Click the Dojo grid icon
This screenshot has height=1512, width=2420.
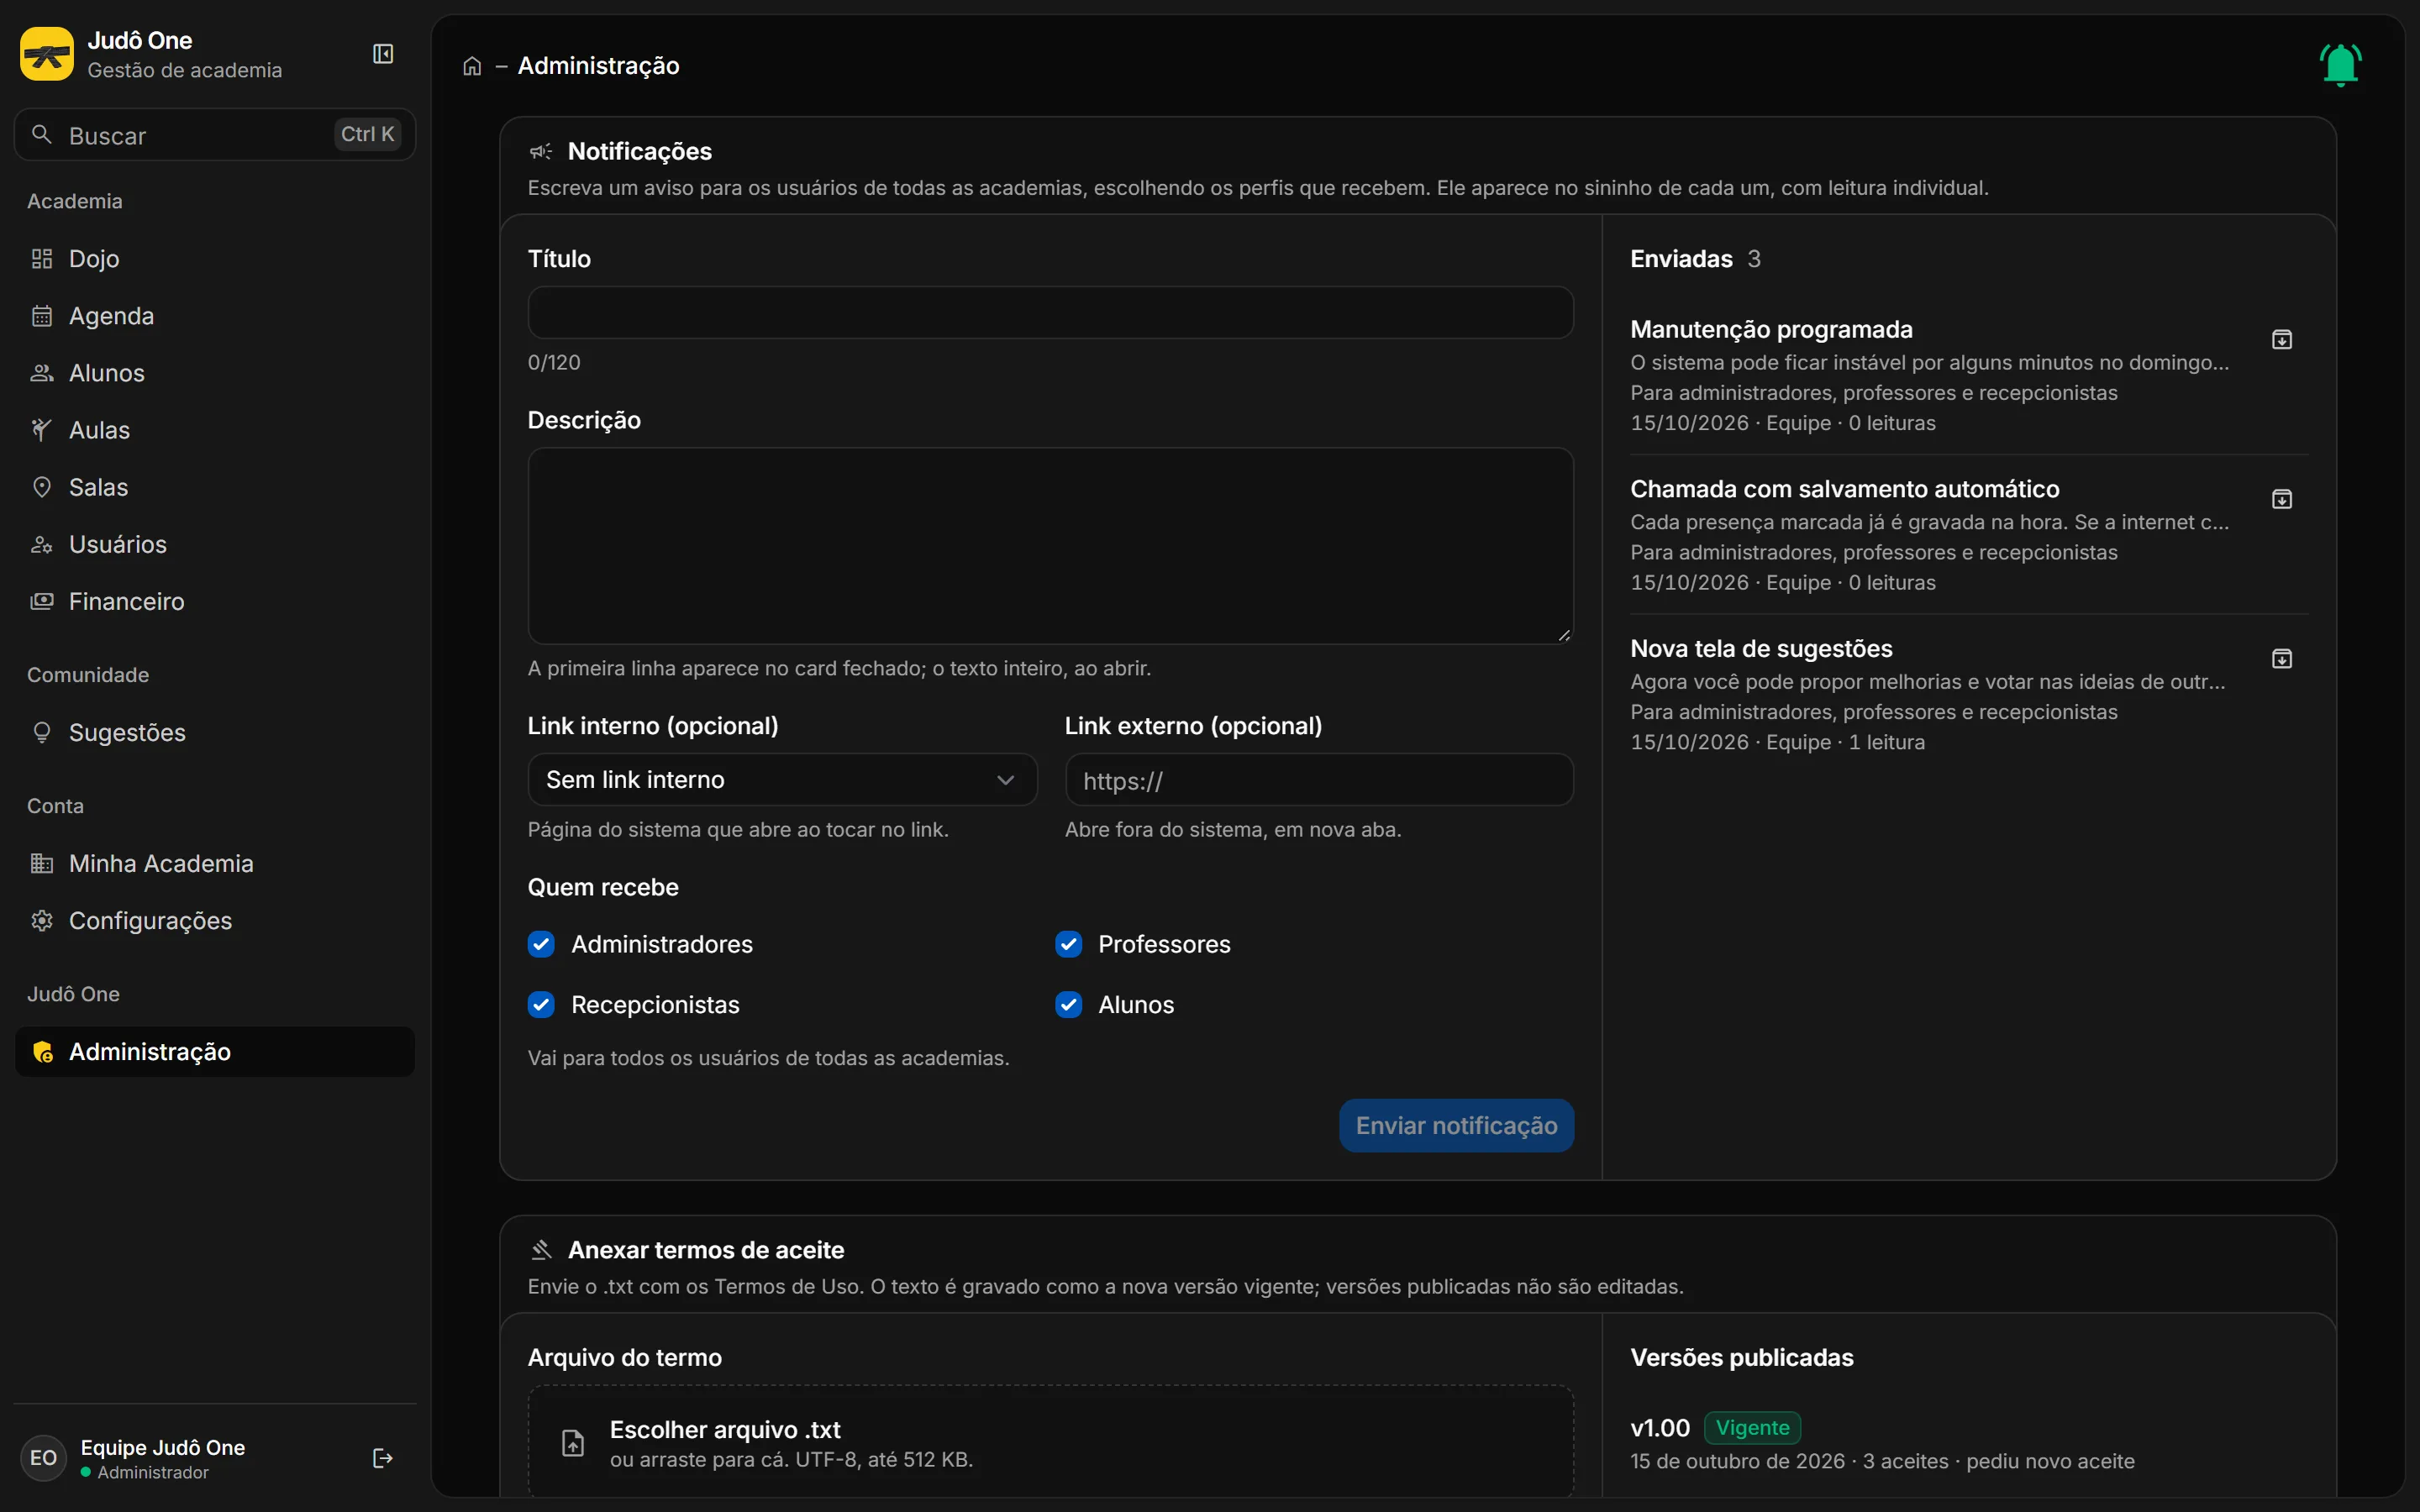[42, 259]
